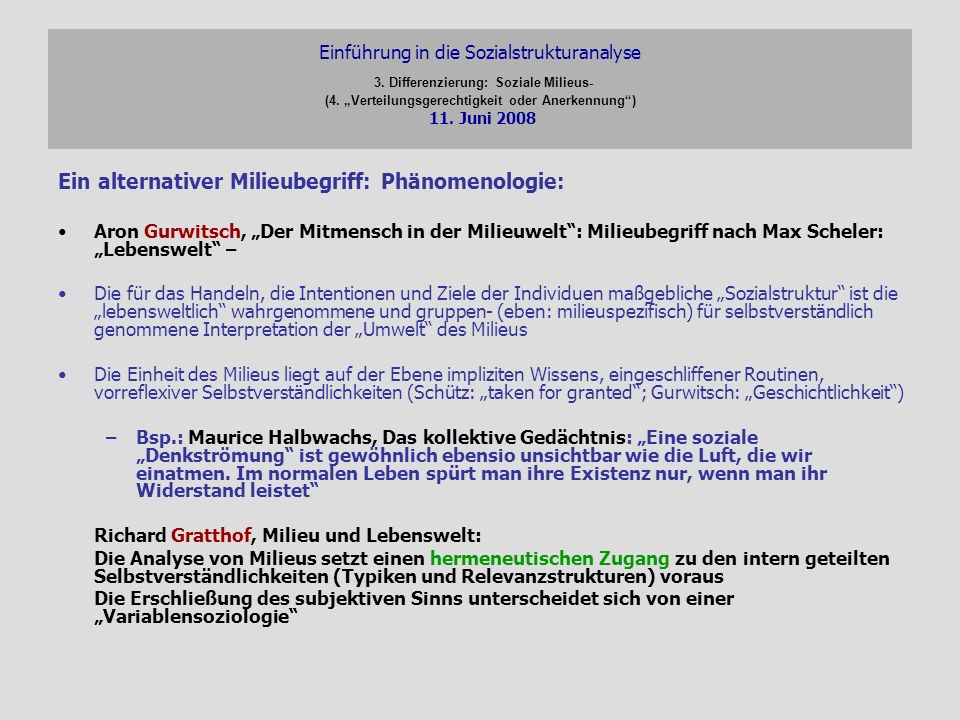Click the bullet starting 'Die für das Handeln'

pos(495,311)
